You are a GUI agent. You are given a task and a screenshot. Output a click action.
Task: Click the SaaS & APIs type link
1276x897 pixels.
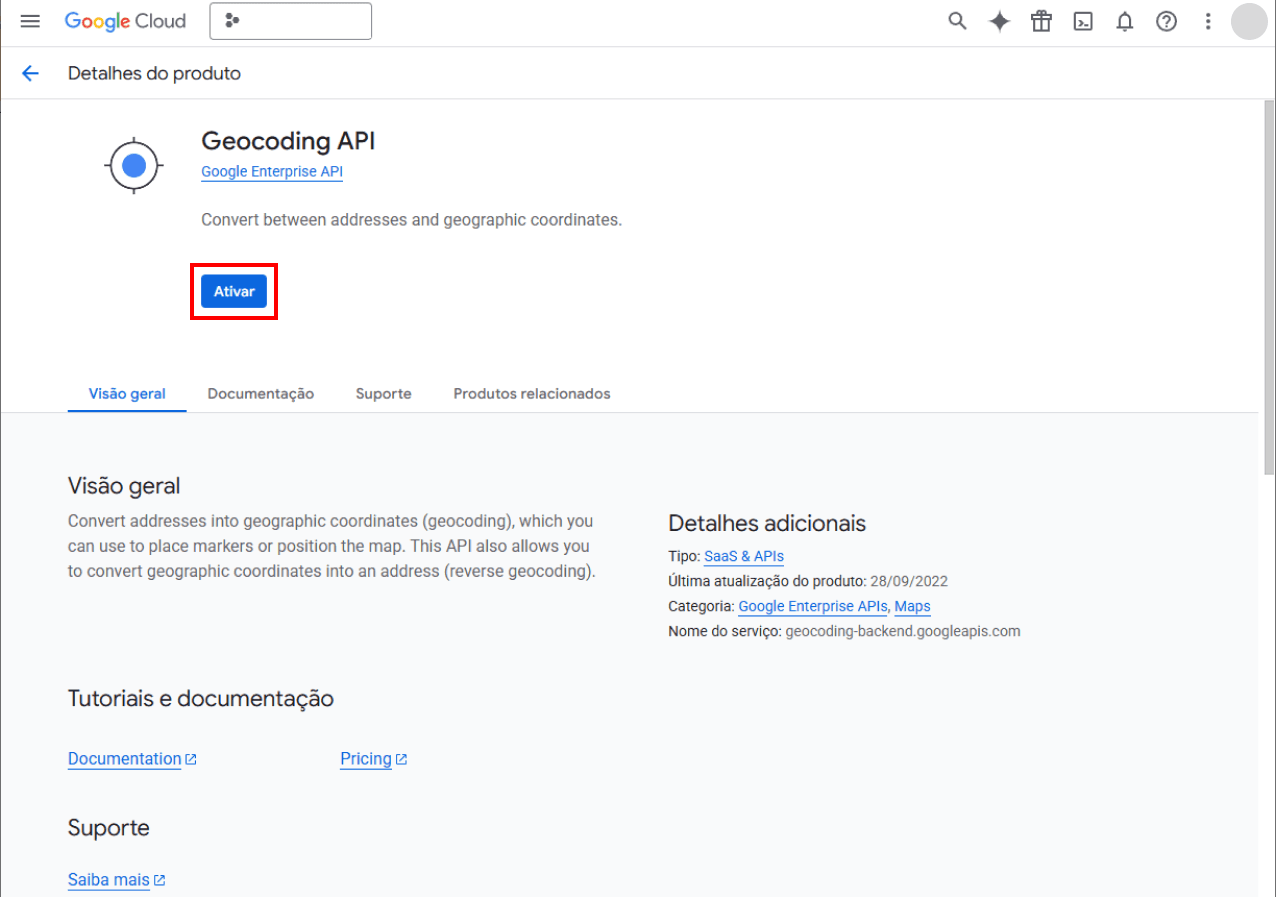(x=743, y=556)
